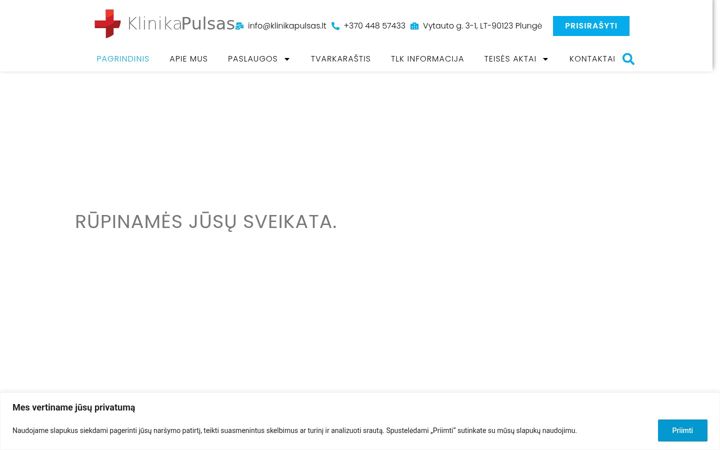
Task: Click the phone handset icon
Action: coord(335,26)
